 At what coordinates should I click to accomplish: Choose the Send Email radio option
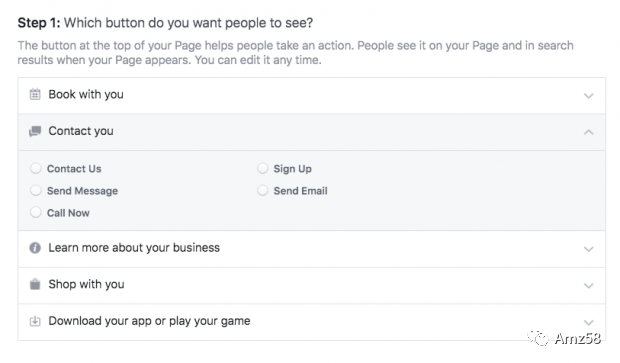pos(263,191)
